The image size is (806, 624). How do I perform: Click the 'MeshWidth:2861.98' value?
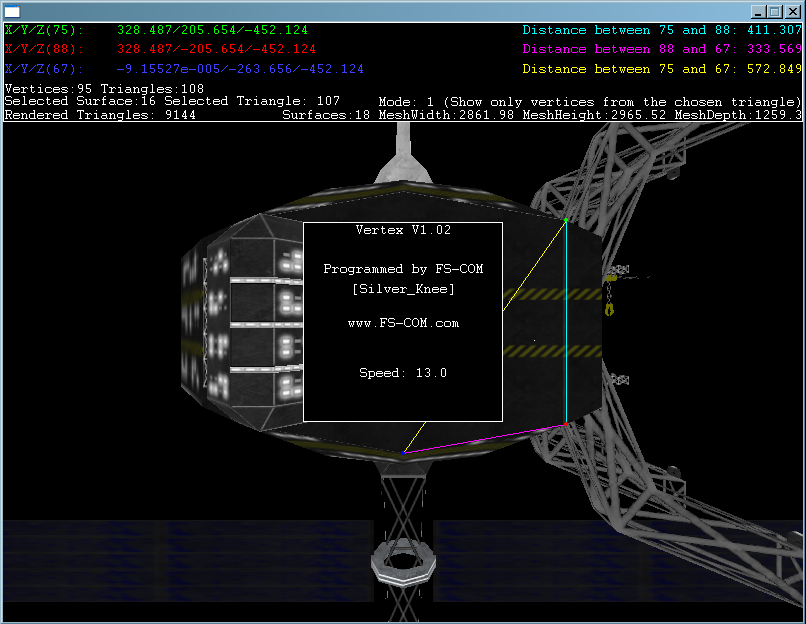pos(446,115)
